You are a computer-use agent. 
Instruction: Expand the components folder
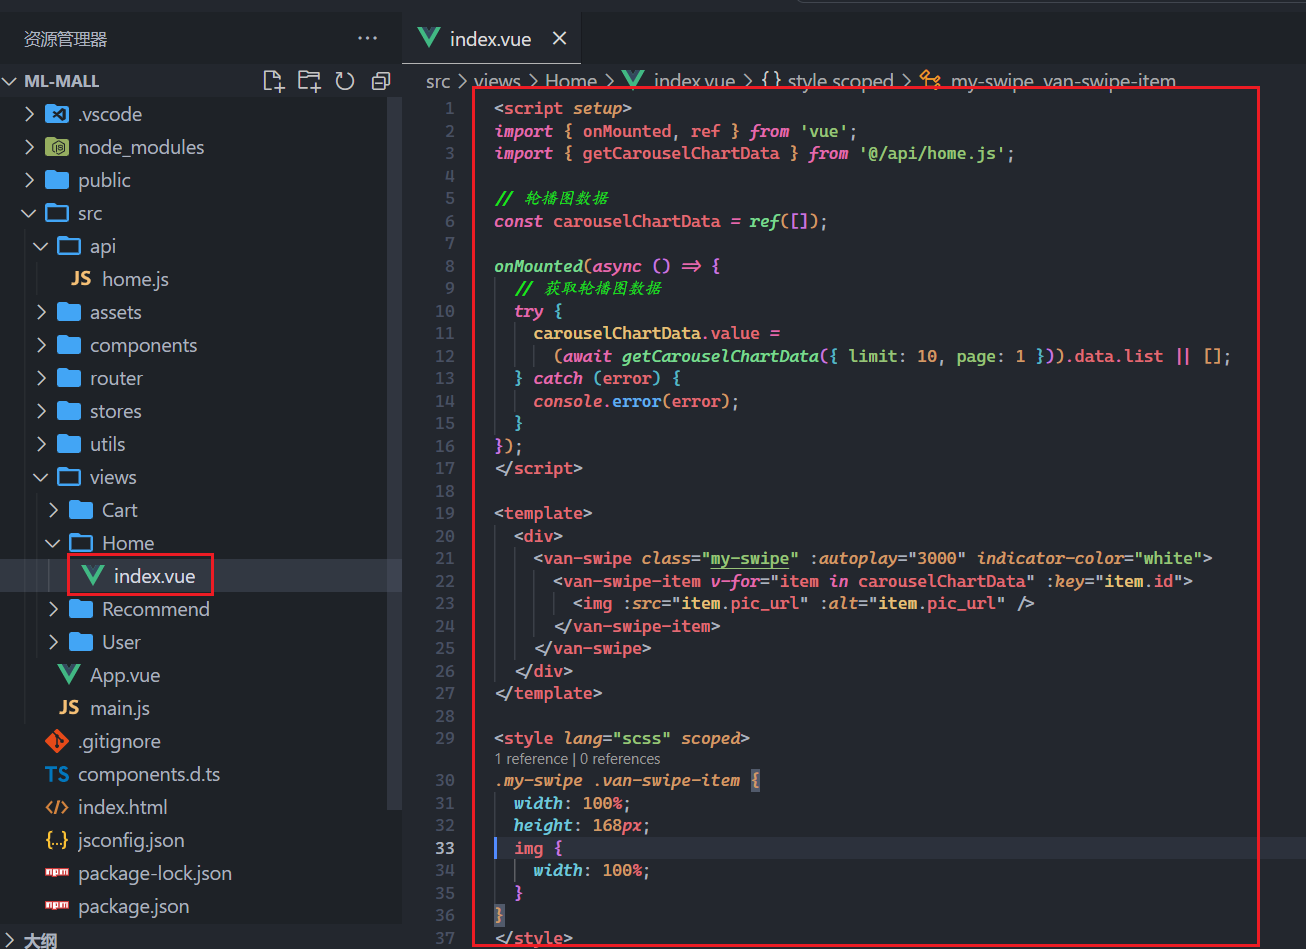41,345
